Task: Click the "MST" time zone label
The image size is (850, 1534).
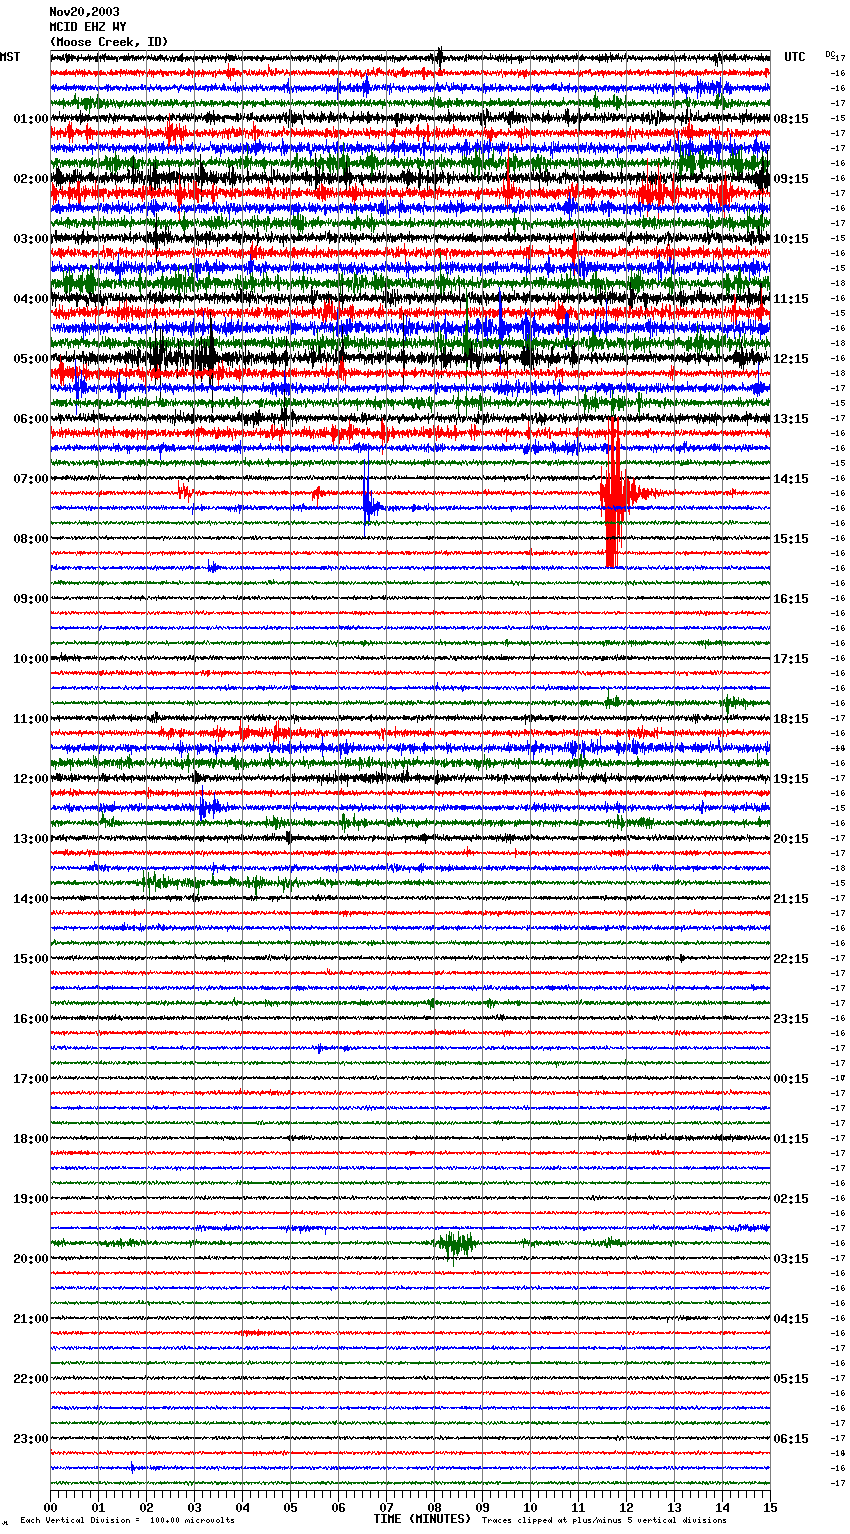Action: coord(10,57)
